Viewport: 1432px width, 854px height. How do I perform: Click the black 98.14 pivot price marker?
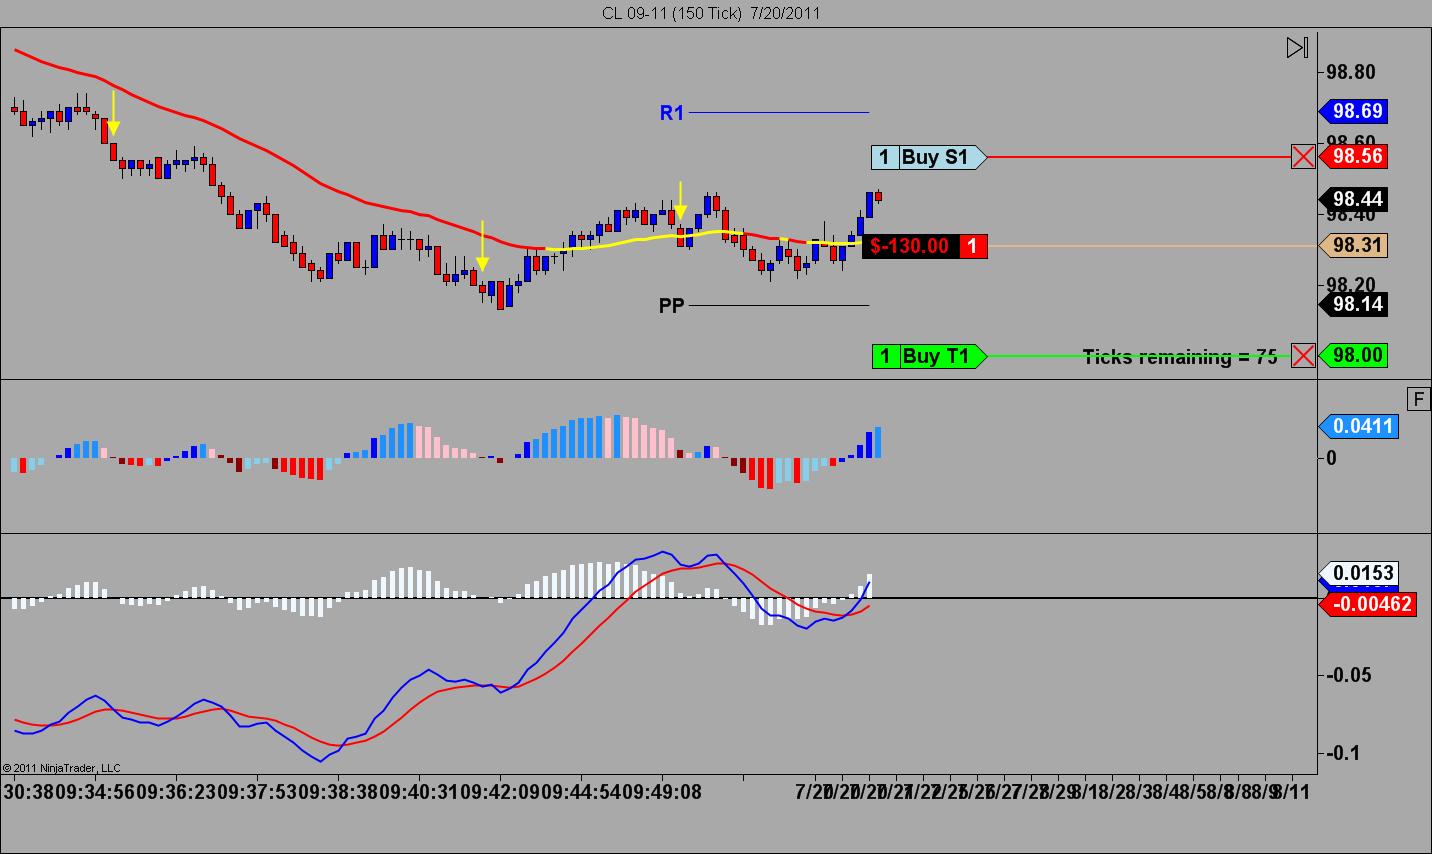[1353, 304]
